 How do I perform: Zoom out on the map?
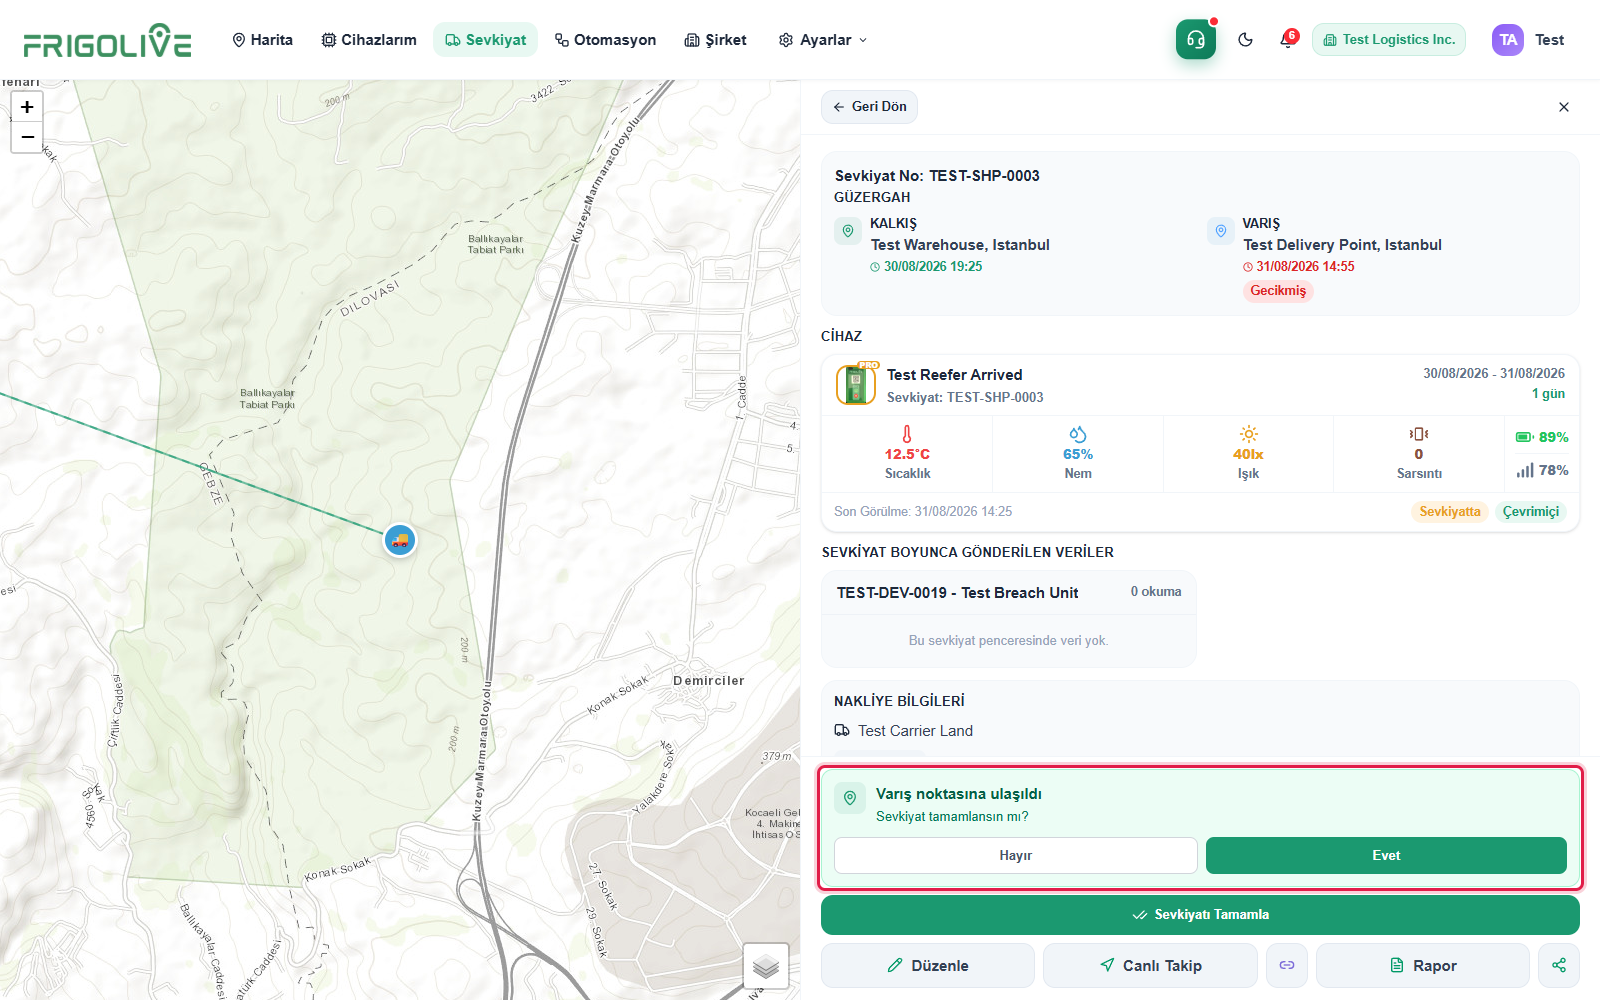[x=27, y=137]
